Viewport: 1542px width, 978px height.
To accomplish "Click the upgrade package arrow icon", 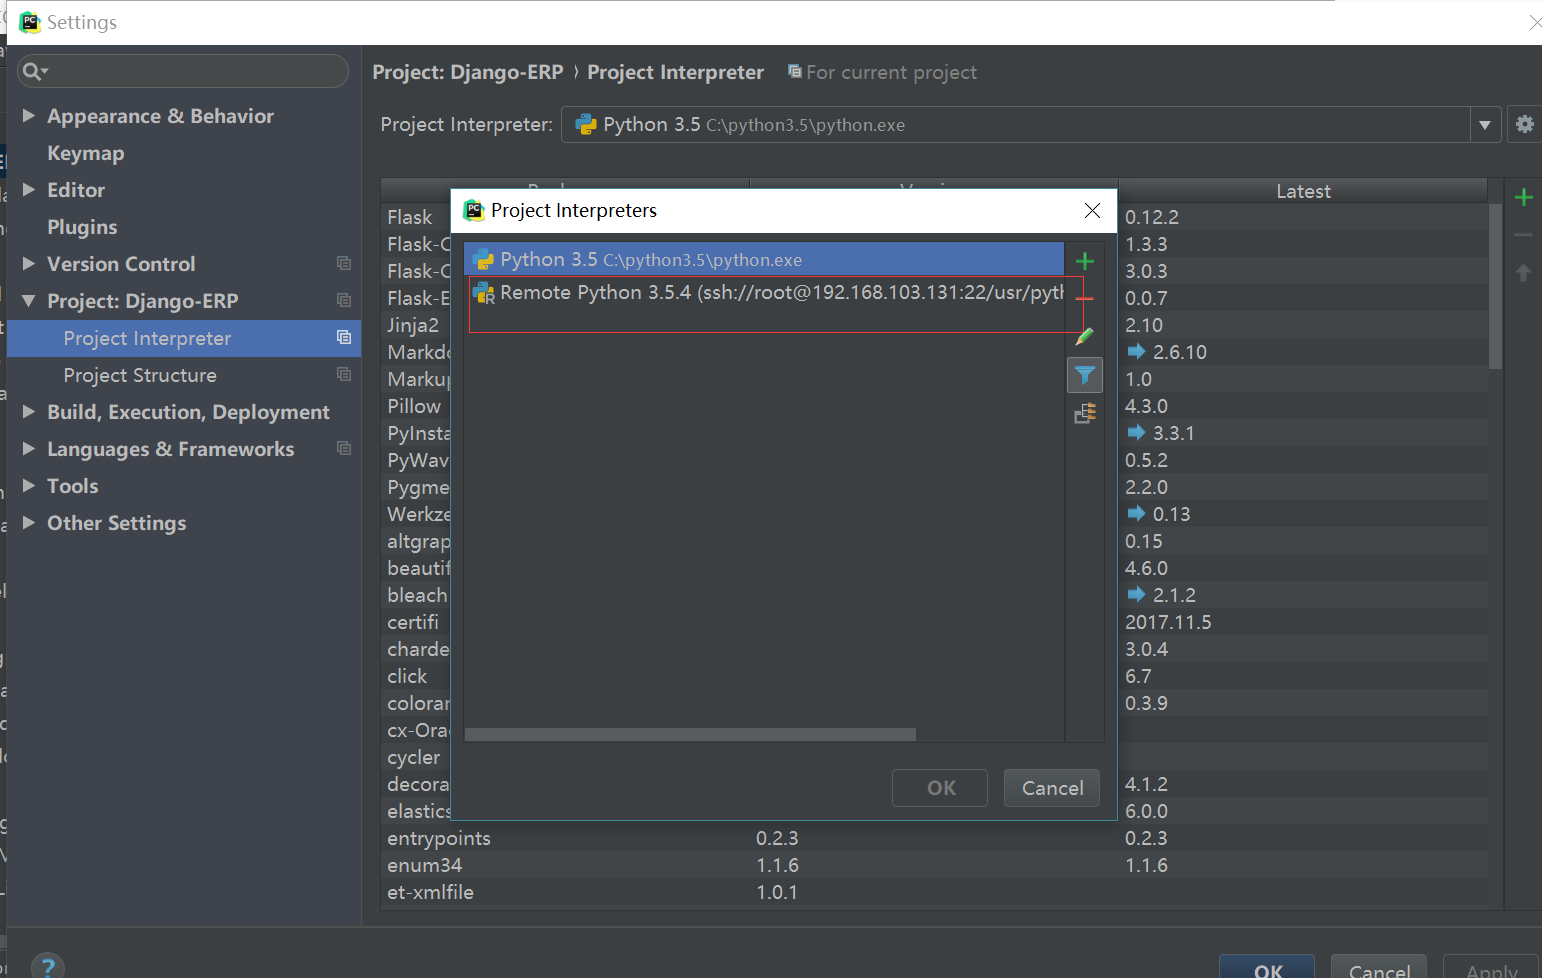I will tap(1523, 273).
